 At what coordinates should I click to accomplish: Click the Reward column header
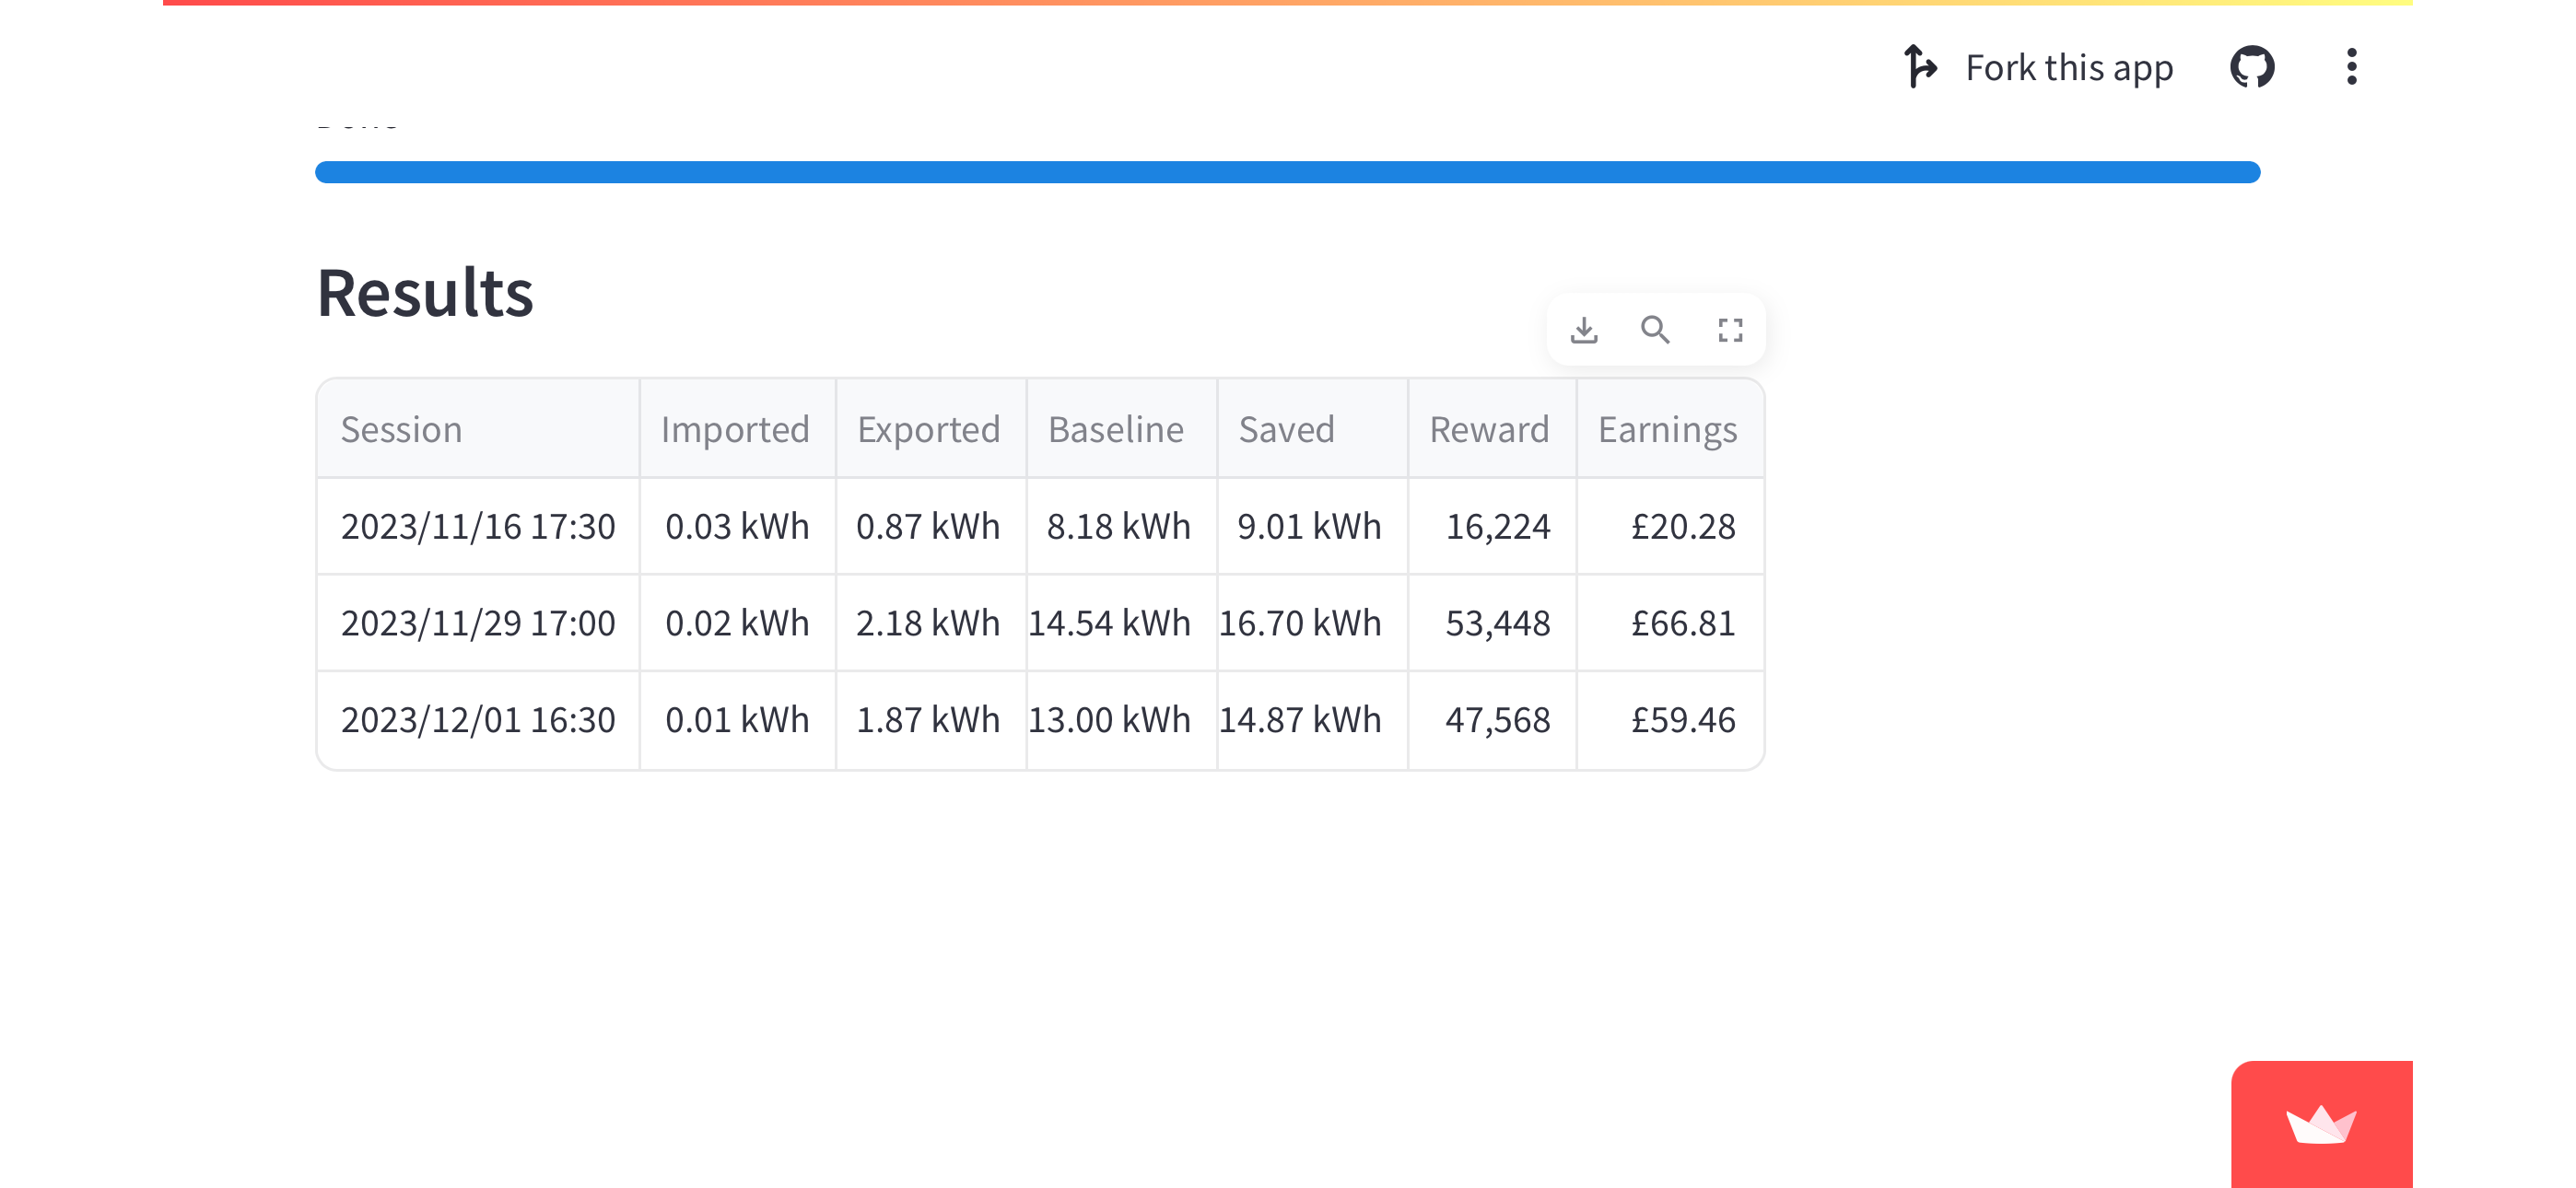1492,429
